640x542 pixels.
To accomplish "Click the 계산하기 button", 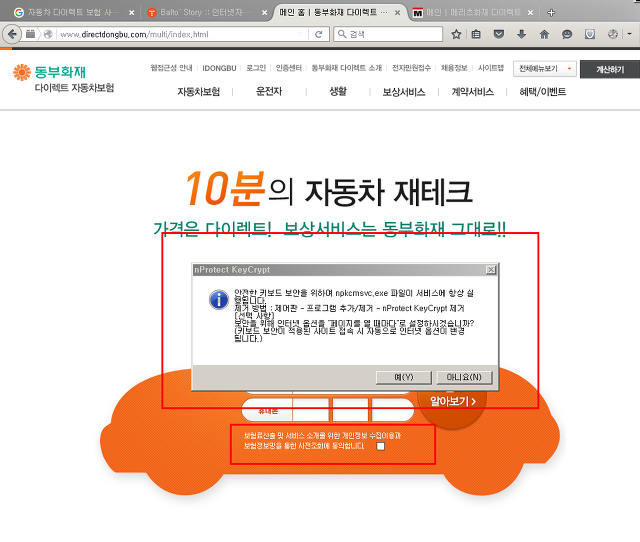I will (610, 69).
